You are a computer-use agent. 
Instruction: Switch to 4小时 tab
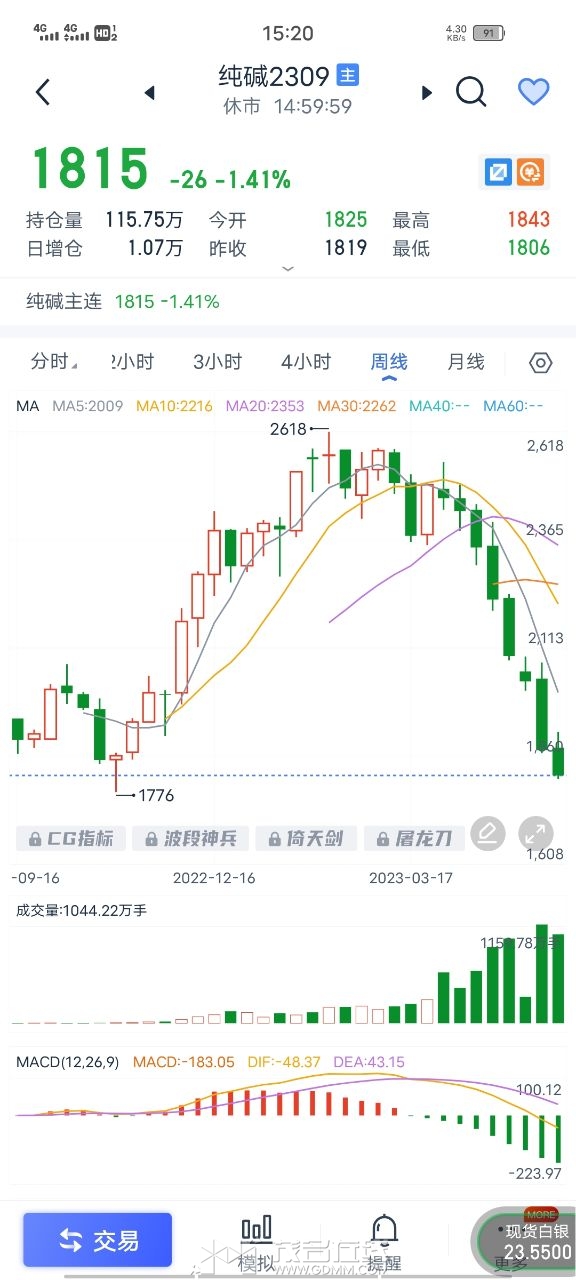click(x=306, y=362)
